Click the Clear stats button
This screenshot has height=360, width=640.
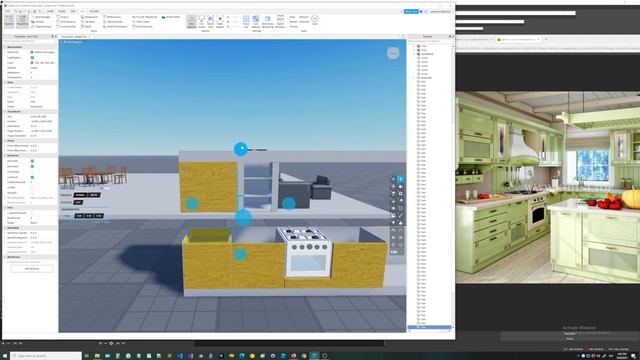pos(314,20)
